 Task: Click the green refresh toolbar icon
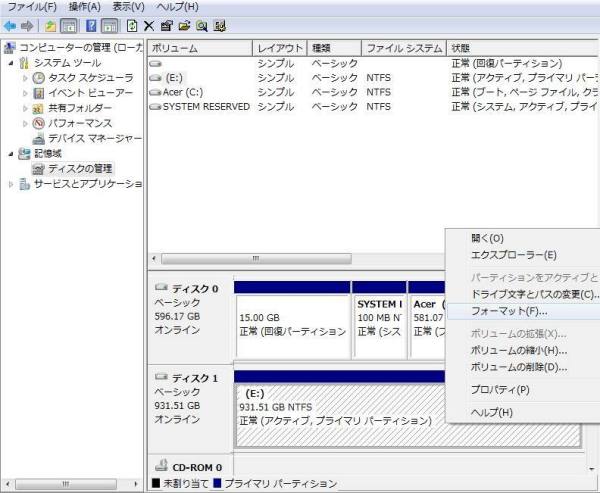pyautogui.click(x=131, y=25)
